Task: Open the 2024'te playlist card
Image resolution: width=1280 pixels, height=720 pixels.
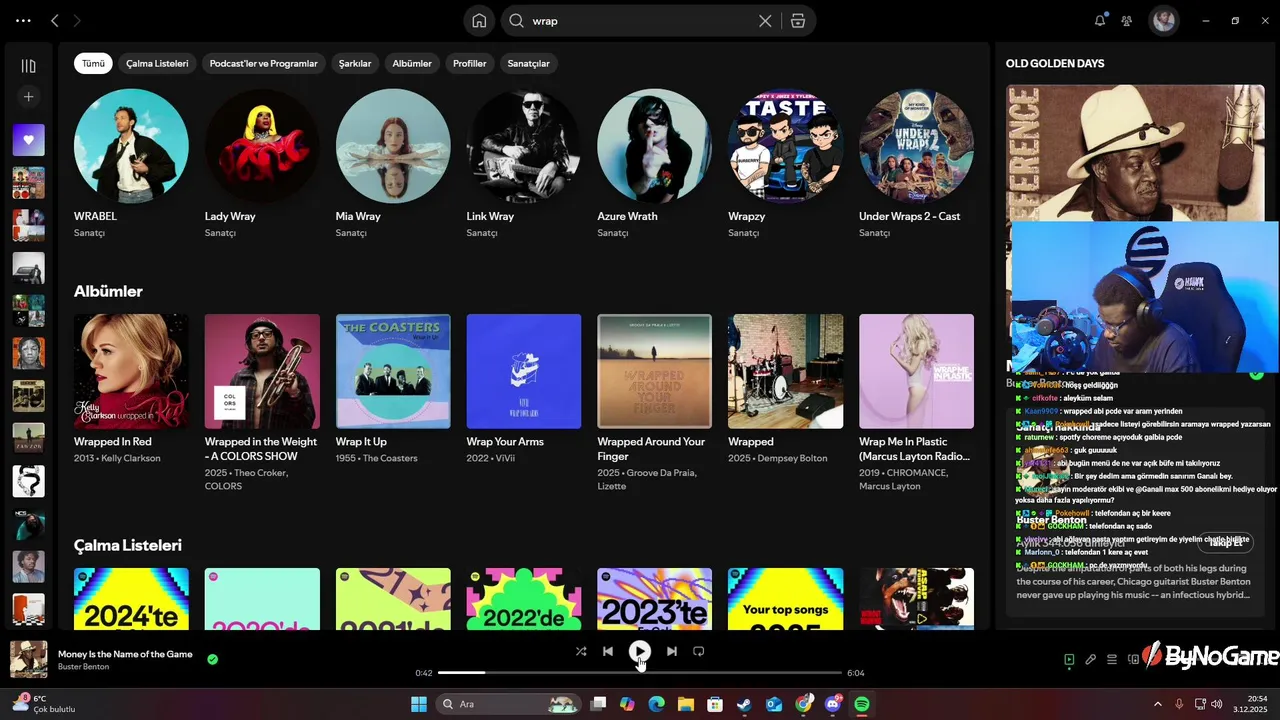Action: (x=131, y=599)
